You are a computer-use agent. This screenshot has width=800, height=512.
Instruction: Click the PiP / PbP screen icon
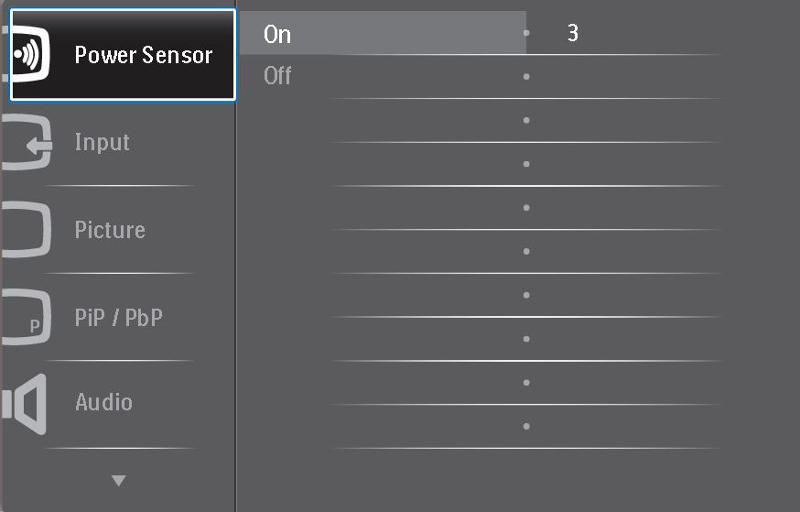point(27,317)
